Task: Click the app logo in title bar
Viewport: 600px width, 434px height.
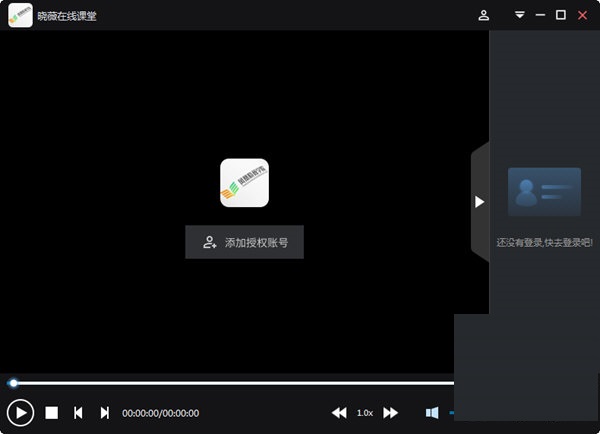Action: point(20,15)
